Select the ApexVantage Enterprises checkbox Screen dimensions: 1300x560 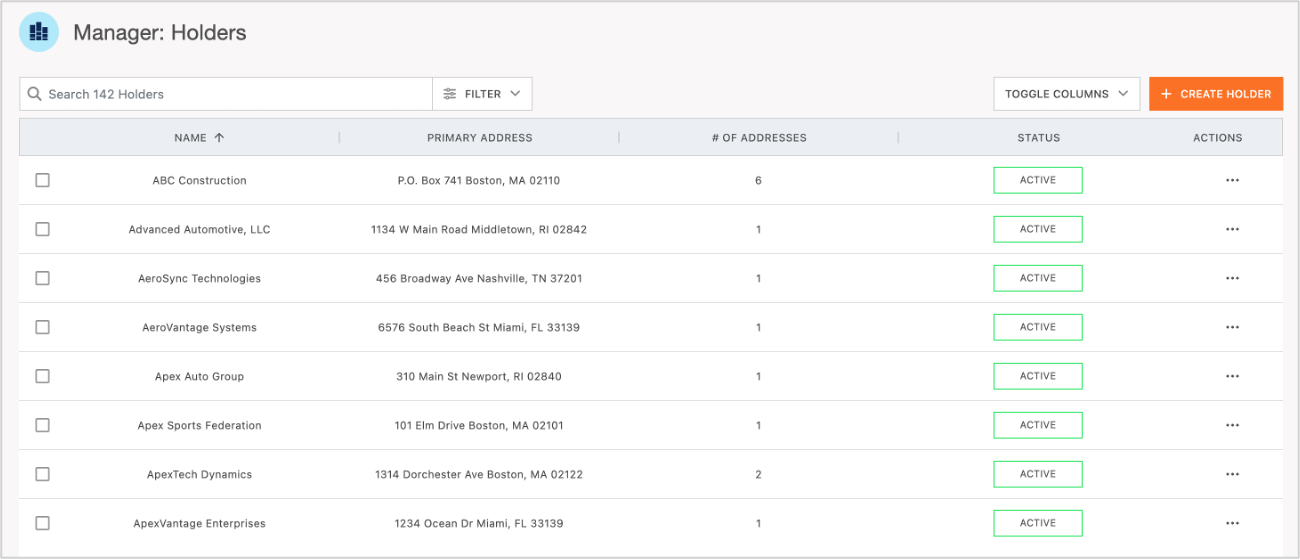pos(42,523)
